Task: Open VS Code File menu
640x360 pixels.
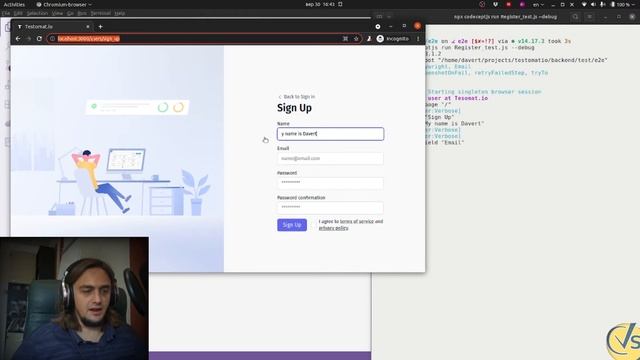Action: [x=6, y=13]
